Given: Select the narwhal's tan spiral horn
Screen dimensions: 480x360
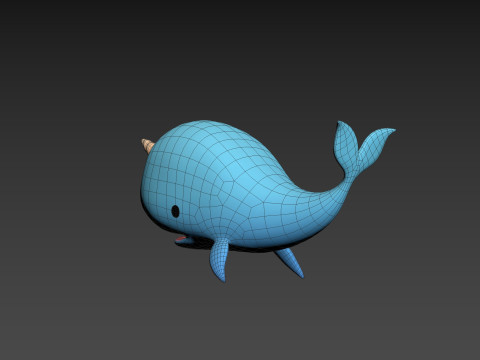Looking at the screenshot, I should click(148, 146).
